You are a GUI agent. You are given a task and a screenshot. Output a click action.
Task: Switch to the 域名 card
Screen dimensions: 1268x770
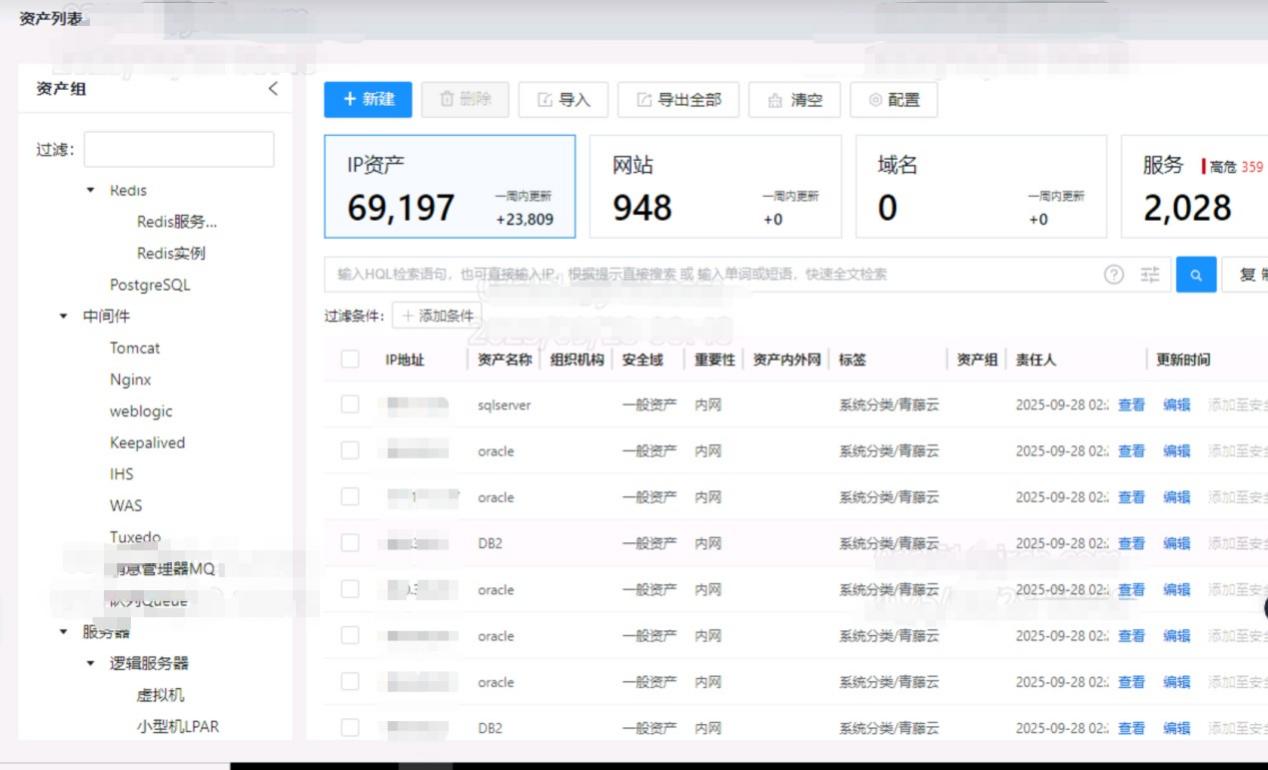coord(981,187)
